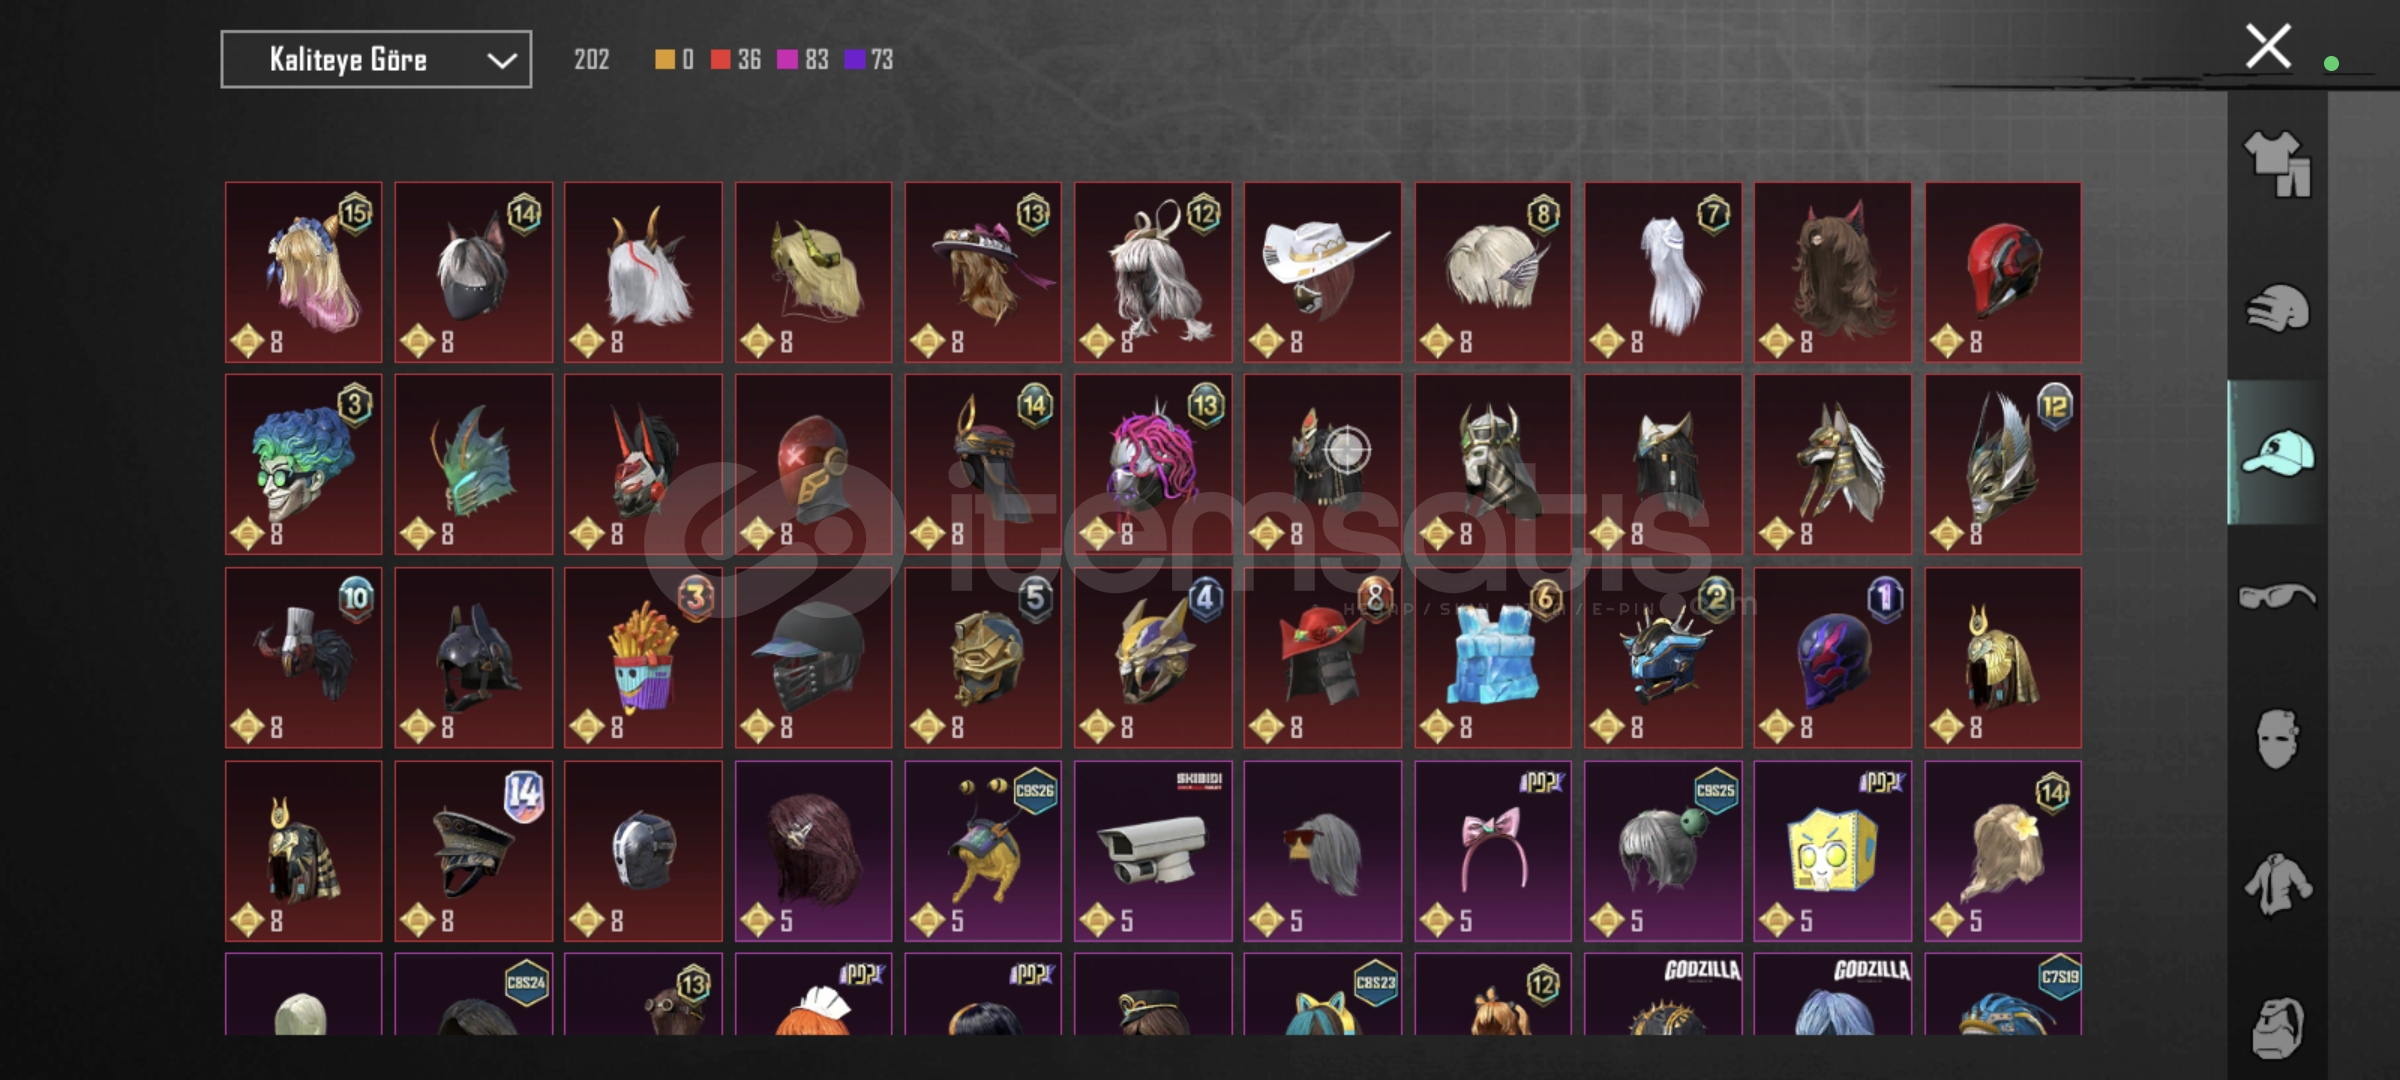Expand the Kaliteye Göre sort dropdown

coord(376,60)
